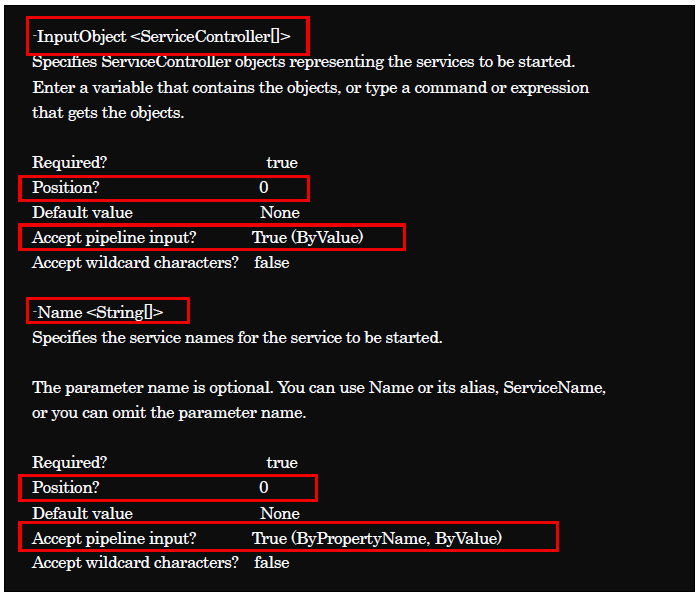Click 'or you can omit the parameter name.'

coord(169,413)
